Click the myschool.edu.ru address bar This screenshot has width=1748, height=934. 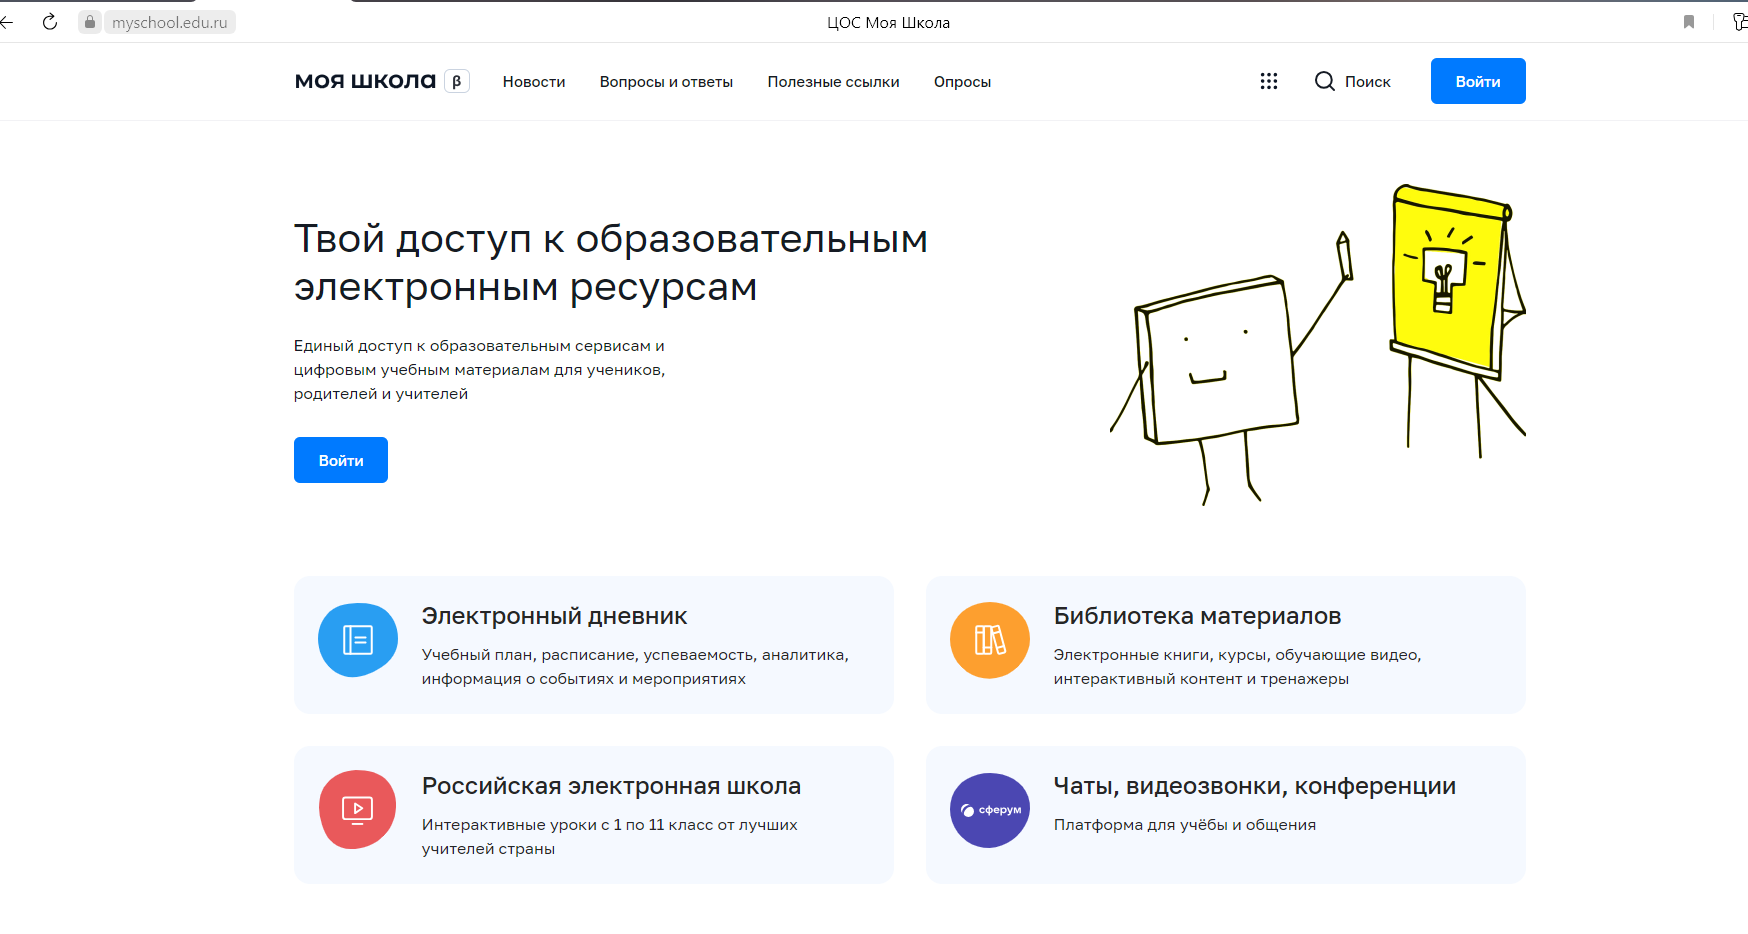[x=170, y=22]
